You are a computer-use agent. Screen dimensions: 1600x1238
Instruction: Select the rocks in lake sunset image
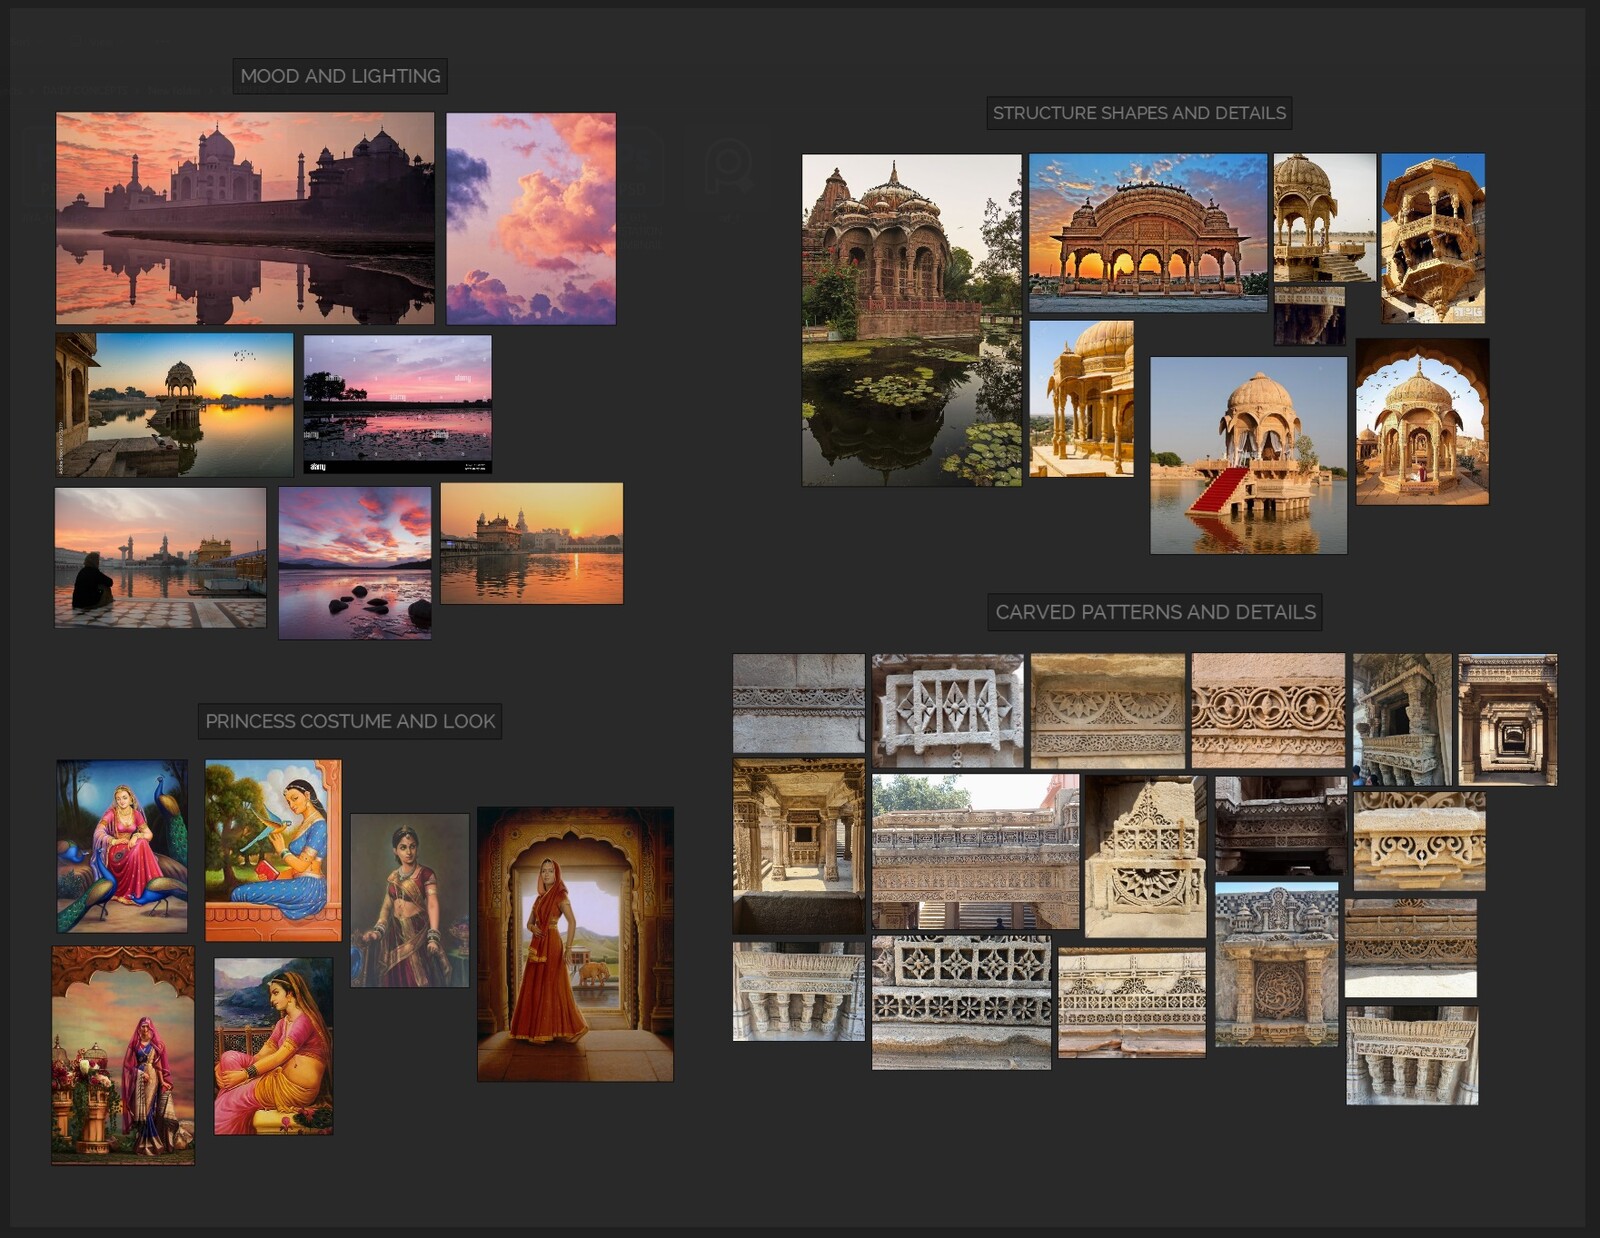[355, 563]
